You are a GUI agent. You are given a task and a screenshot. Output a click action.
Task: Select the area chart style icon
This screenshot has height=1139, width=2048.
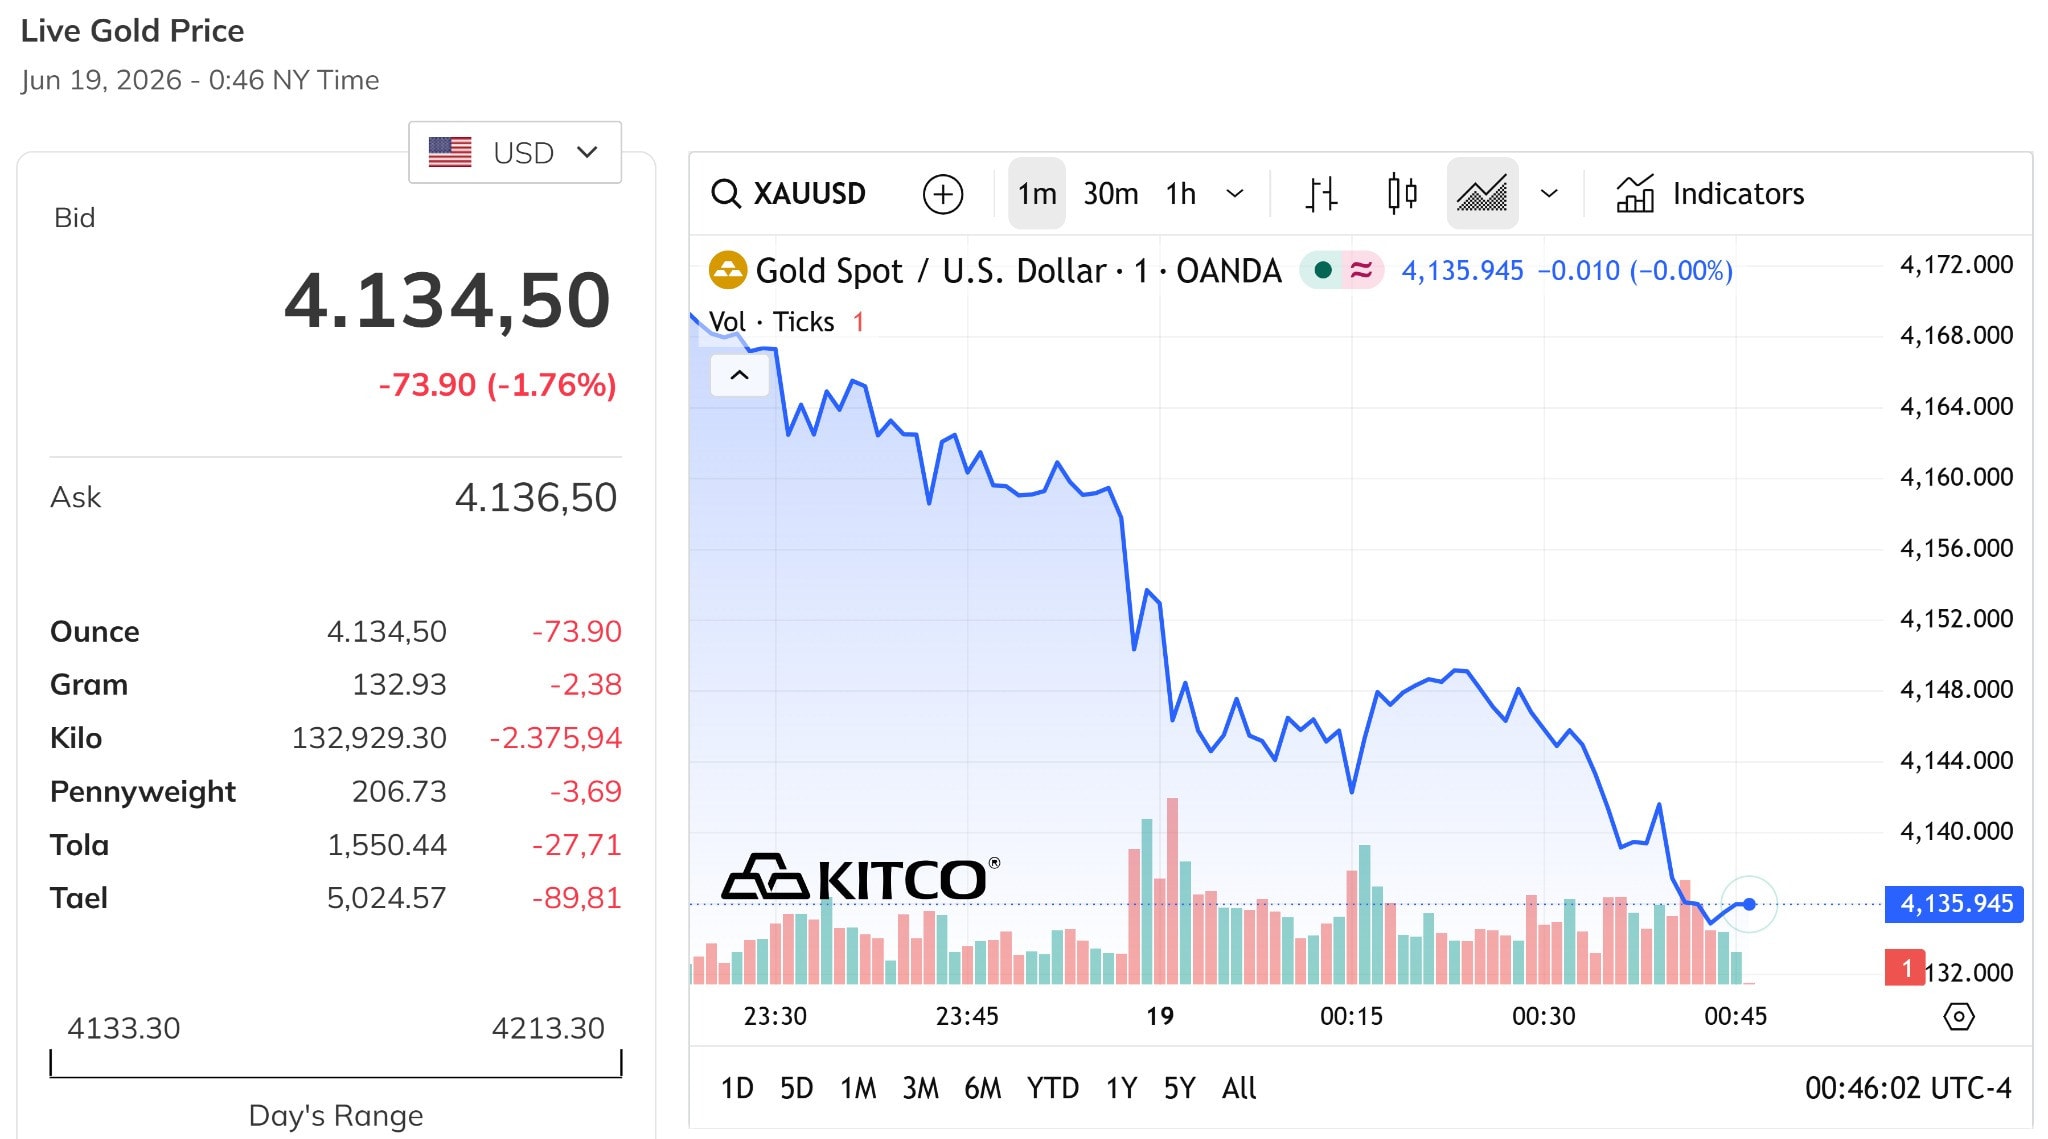(x=1482, y=193)
